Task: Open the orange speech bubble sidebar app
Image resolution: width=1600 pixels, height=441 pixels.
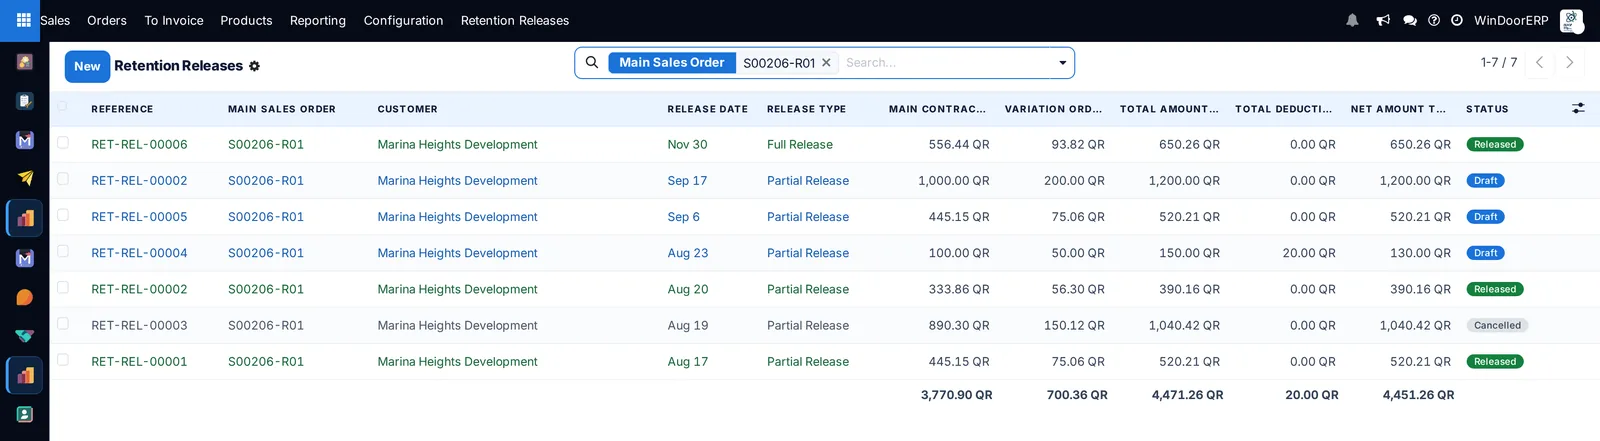Action: tap(25, 297)
